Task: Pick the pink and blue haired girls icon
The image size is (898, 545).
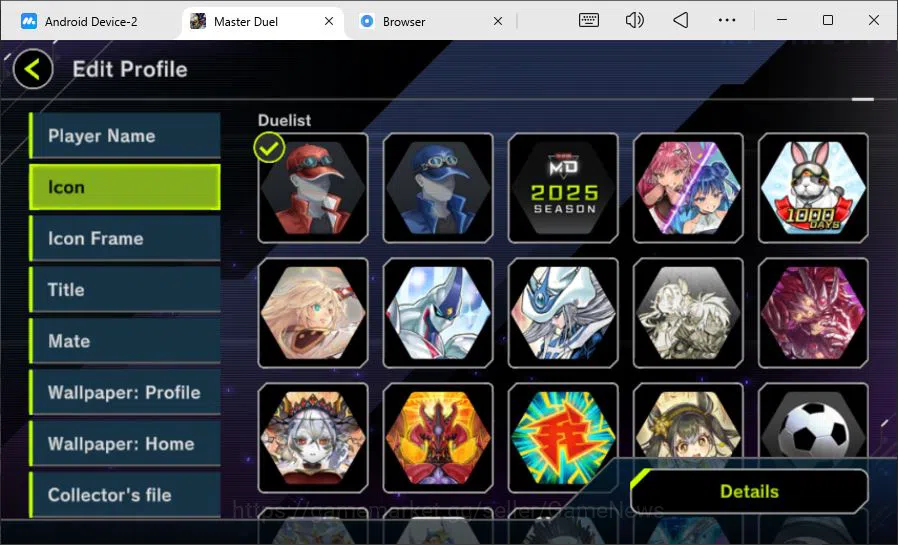Action: 688,188
